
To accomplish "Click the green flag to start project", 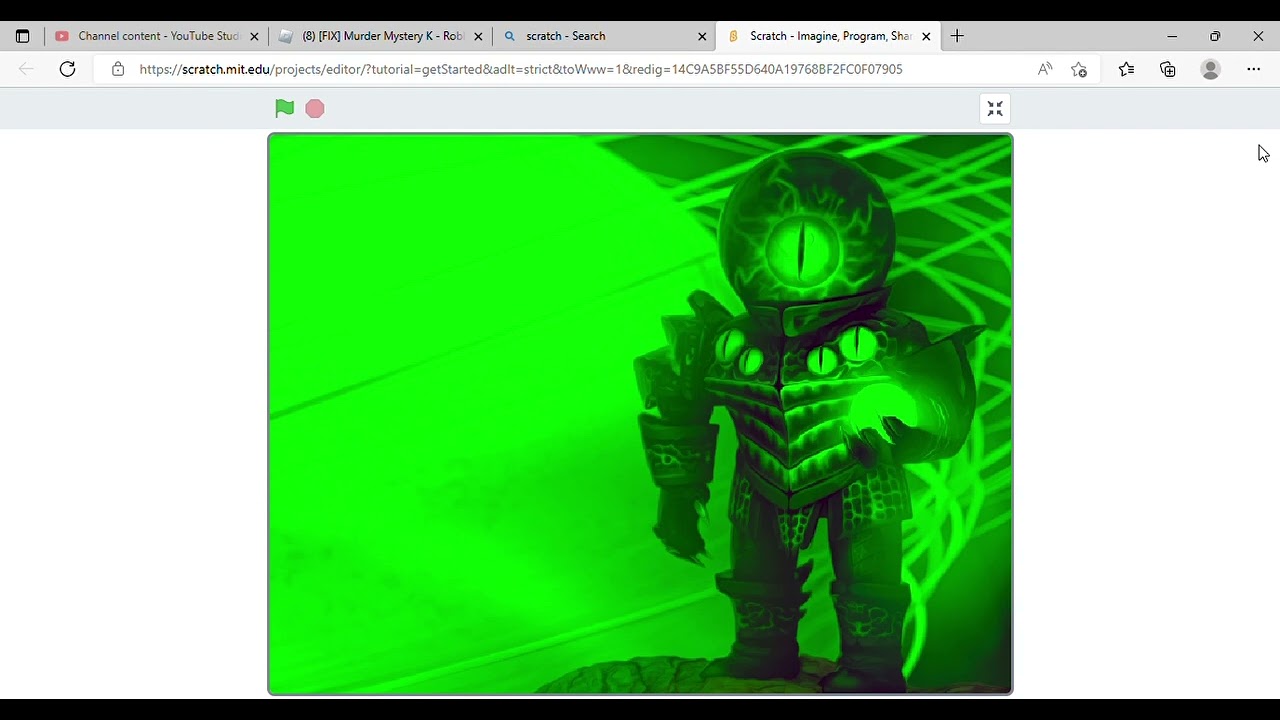I will pyautogui.click(x=285, y=108).
